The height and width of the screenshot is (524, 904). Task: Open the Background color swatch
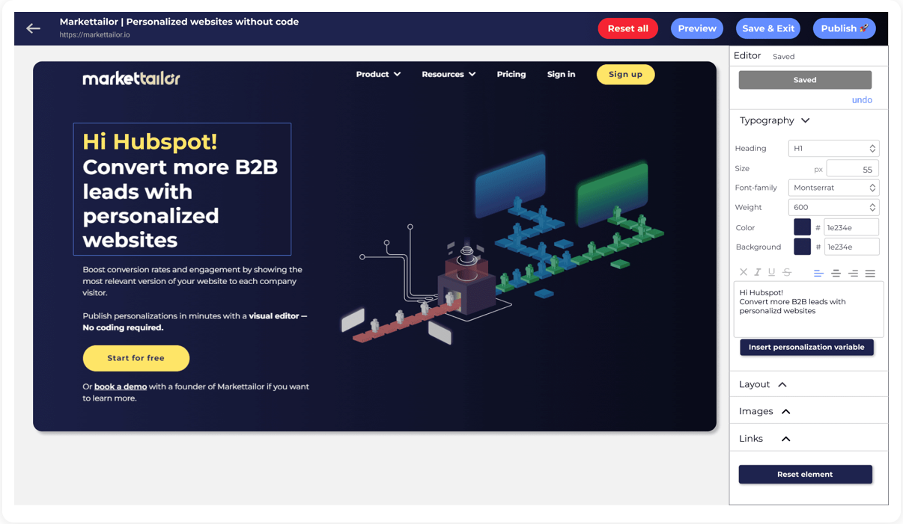point(802,247)
